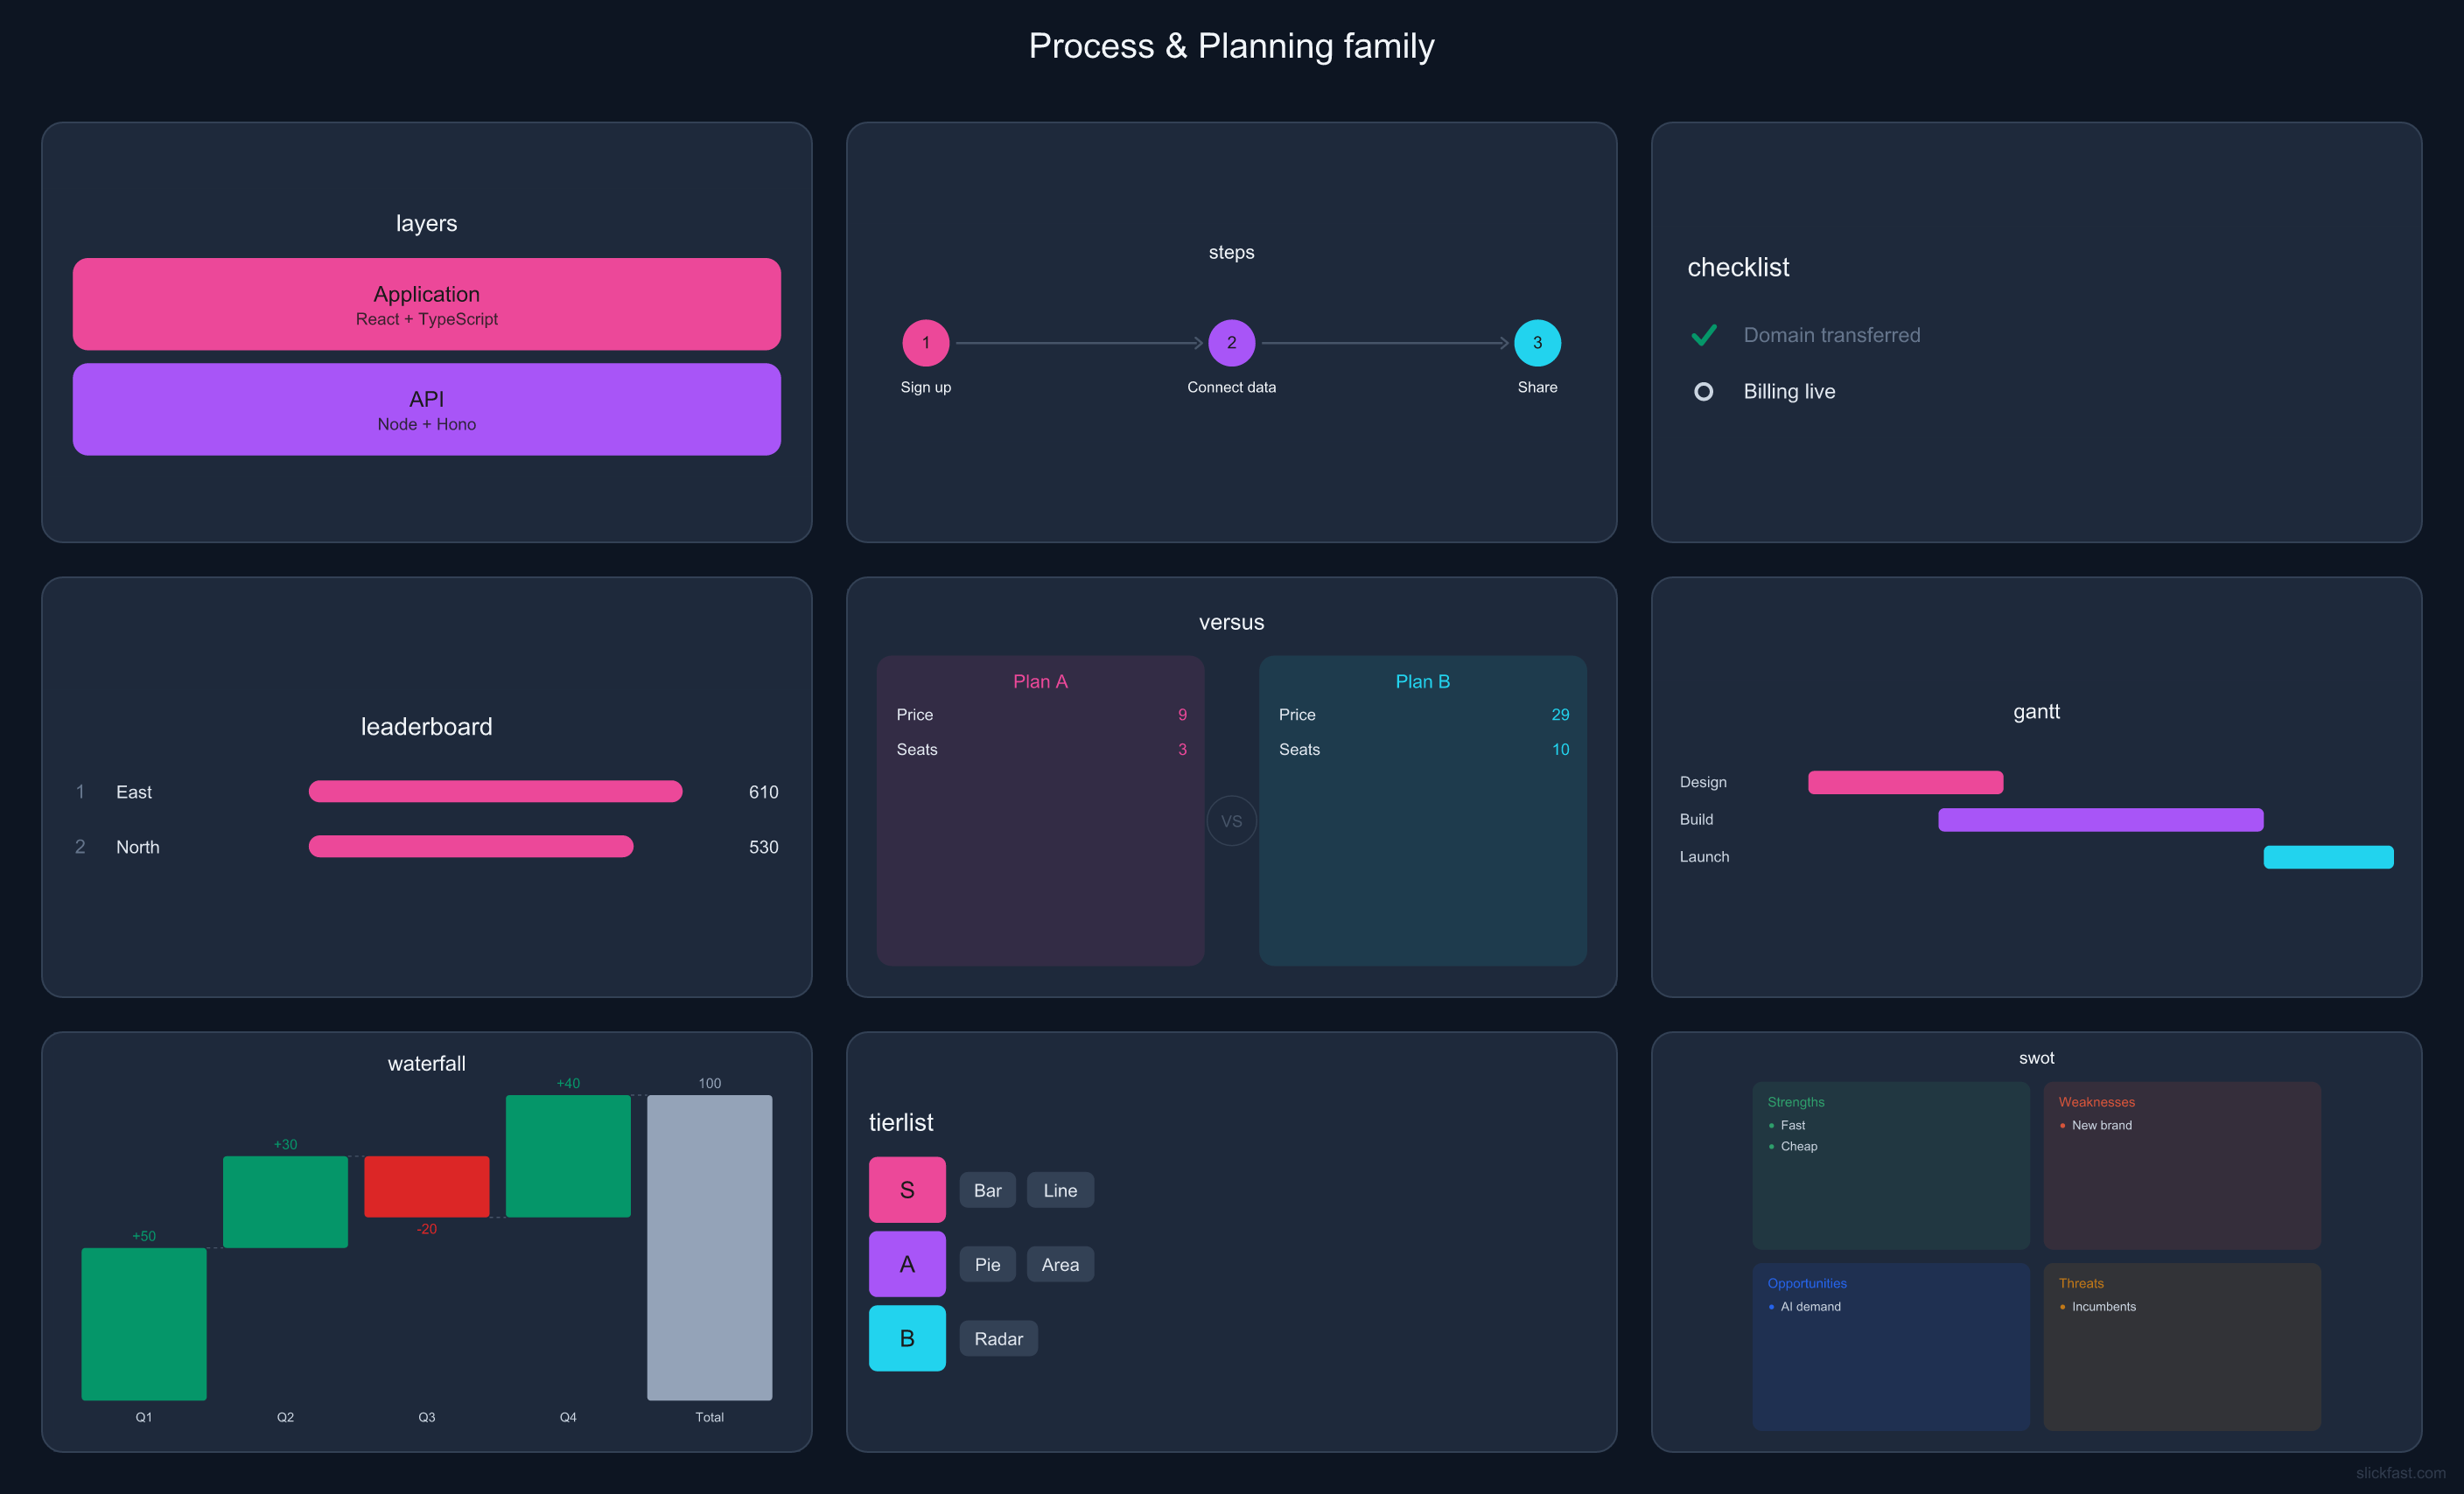2464x1494 pixels.
Task: Click the Threats heading in swot
Action: coord(2080,1283)
